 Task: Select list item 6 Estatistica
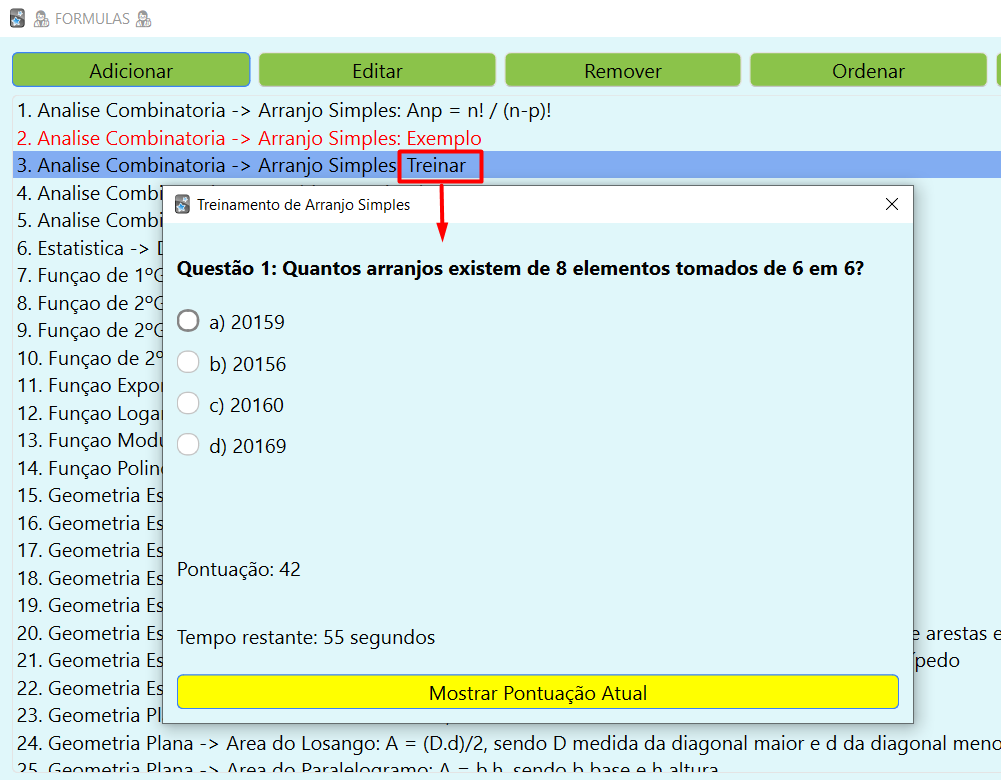(90, 248)
